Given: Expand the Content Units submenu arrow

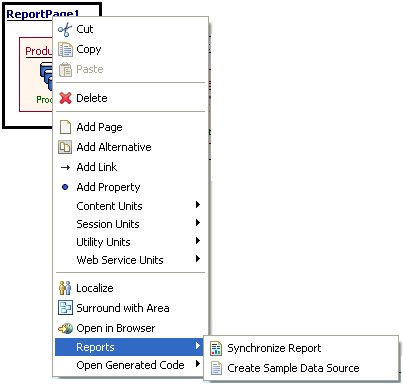Looking at the screenshot, I should (198, 205).
